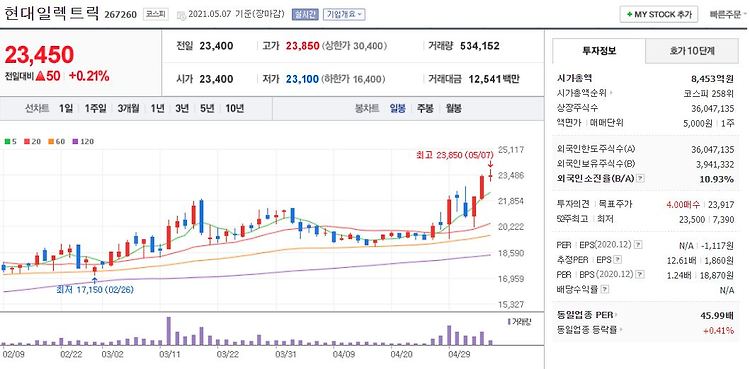Open the 빠른주문 dropdown
This screenshot has height=369, width=750.
(729, 14)
